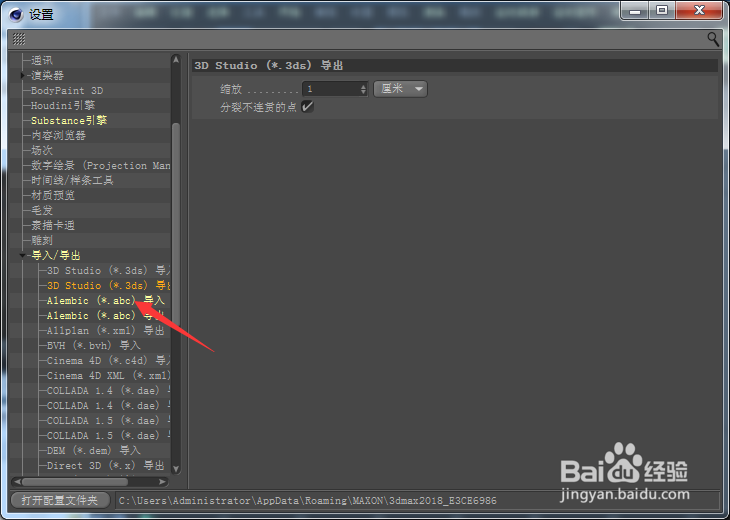Viewport: 730px width, 520px height.
Task: Select 毛发 category
Action: [x=42, y=210]
